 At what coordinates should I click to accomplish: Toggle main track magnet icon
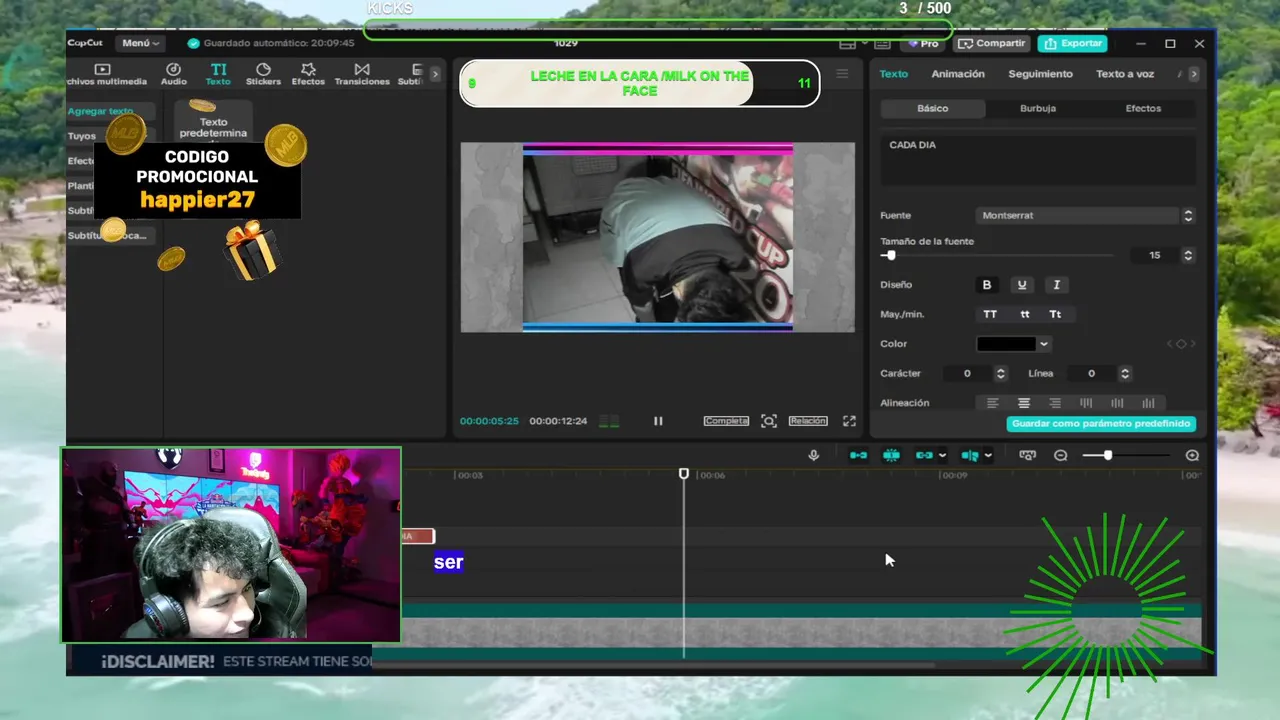[x=858, y=455]
